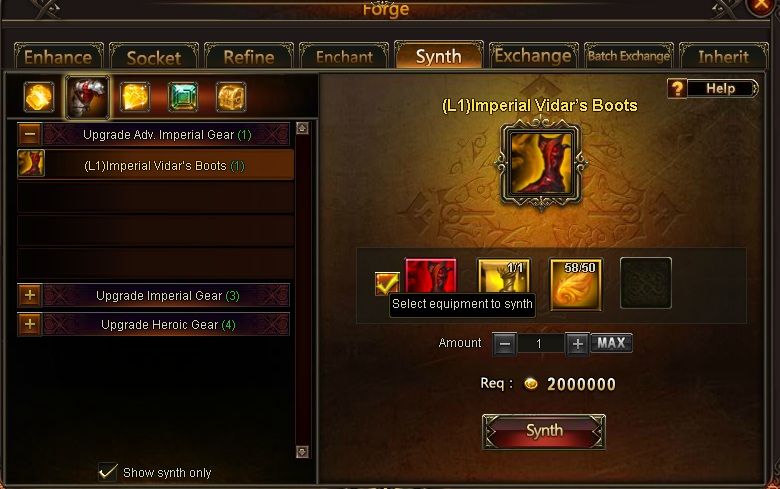Click the red Synth button
This screenshot has width=780, height=489.
click(544, 431)
